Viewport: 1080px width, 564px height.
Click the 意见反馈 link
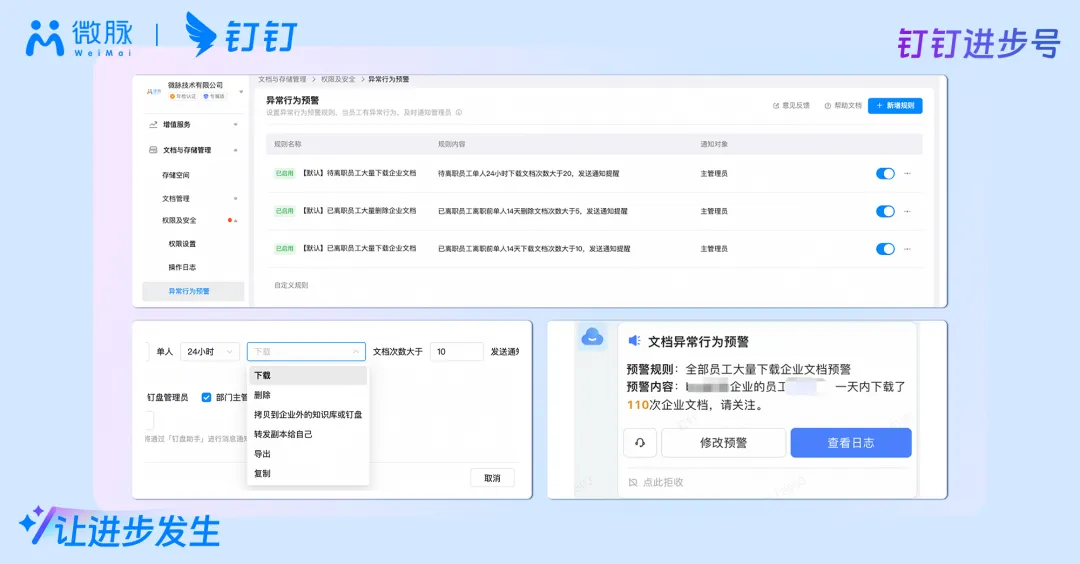coord(791,105)
